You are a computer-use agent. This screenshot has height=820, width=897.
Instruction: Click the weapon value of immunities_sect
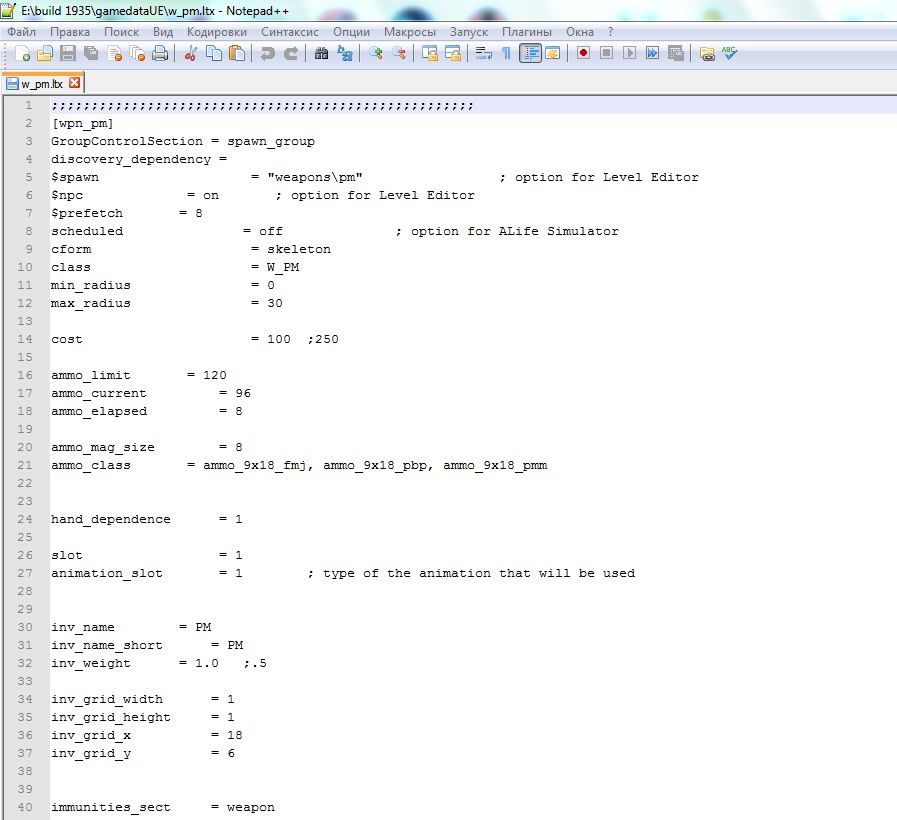tap(251, 807)
